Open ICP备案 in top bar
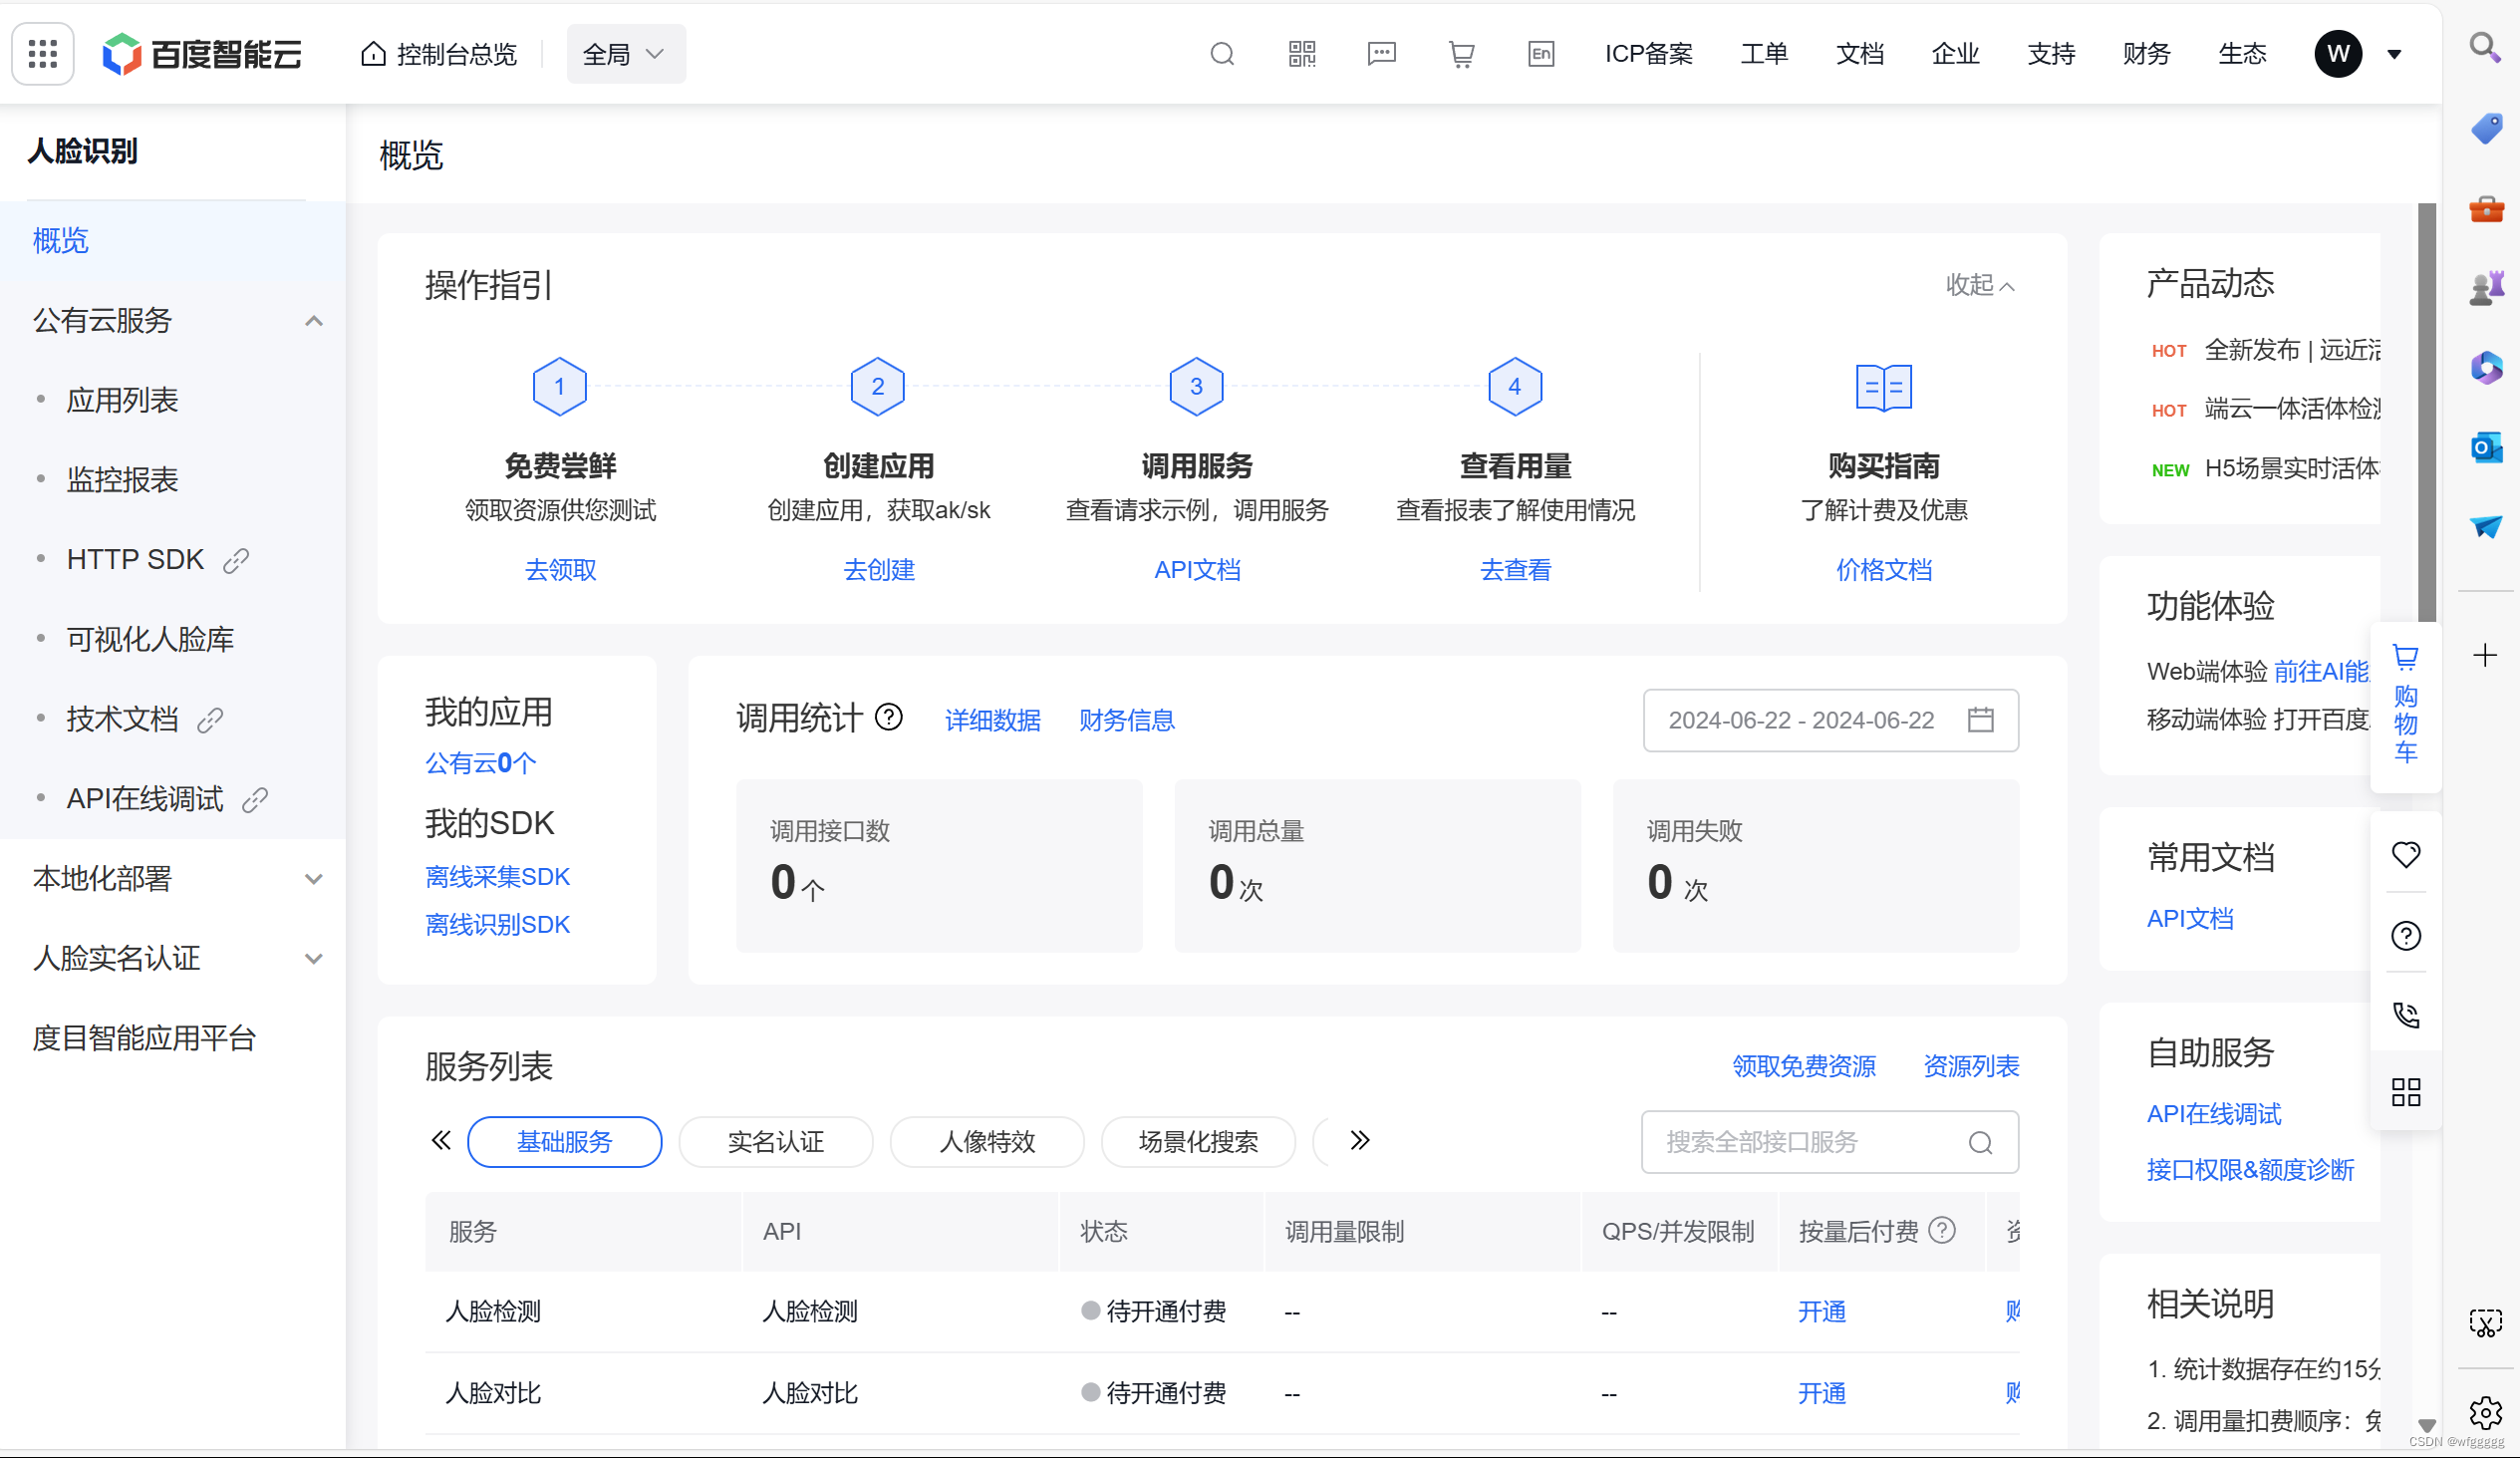Image resolution: width=2520 pixels, height=1458 pixels. click(1648, 54)
